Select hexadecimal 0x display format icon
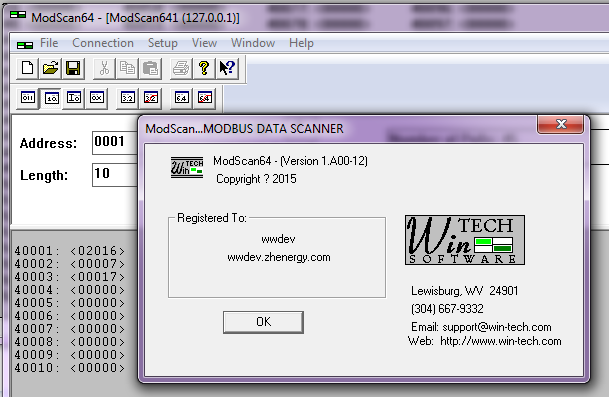The image size is (609, 397). pos(97,98)
